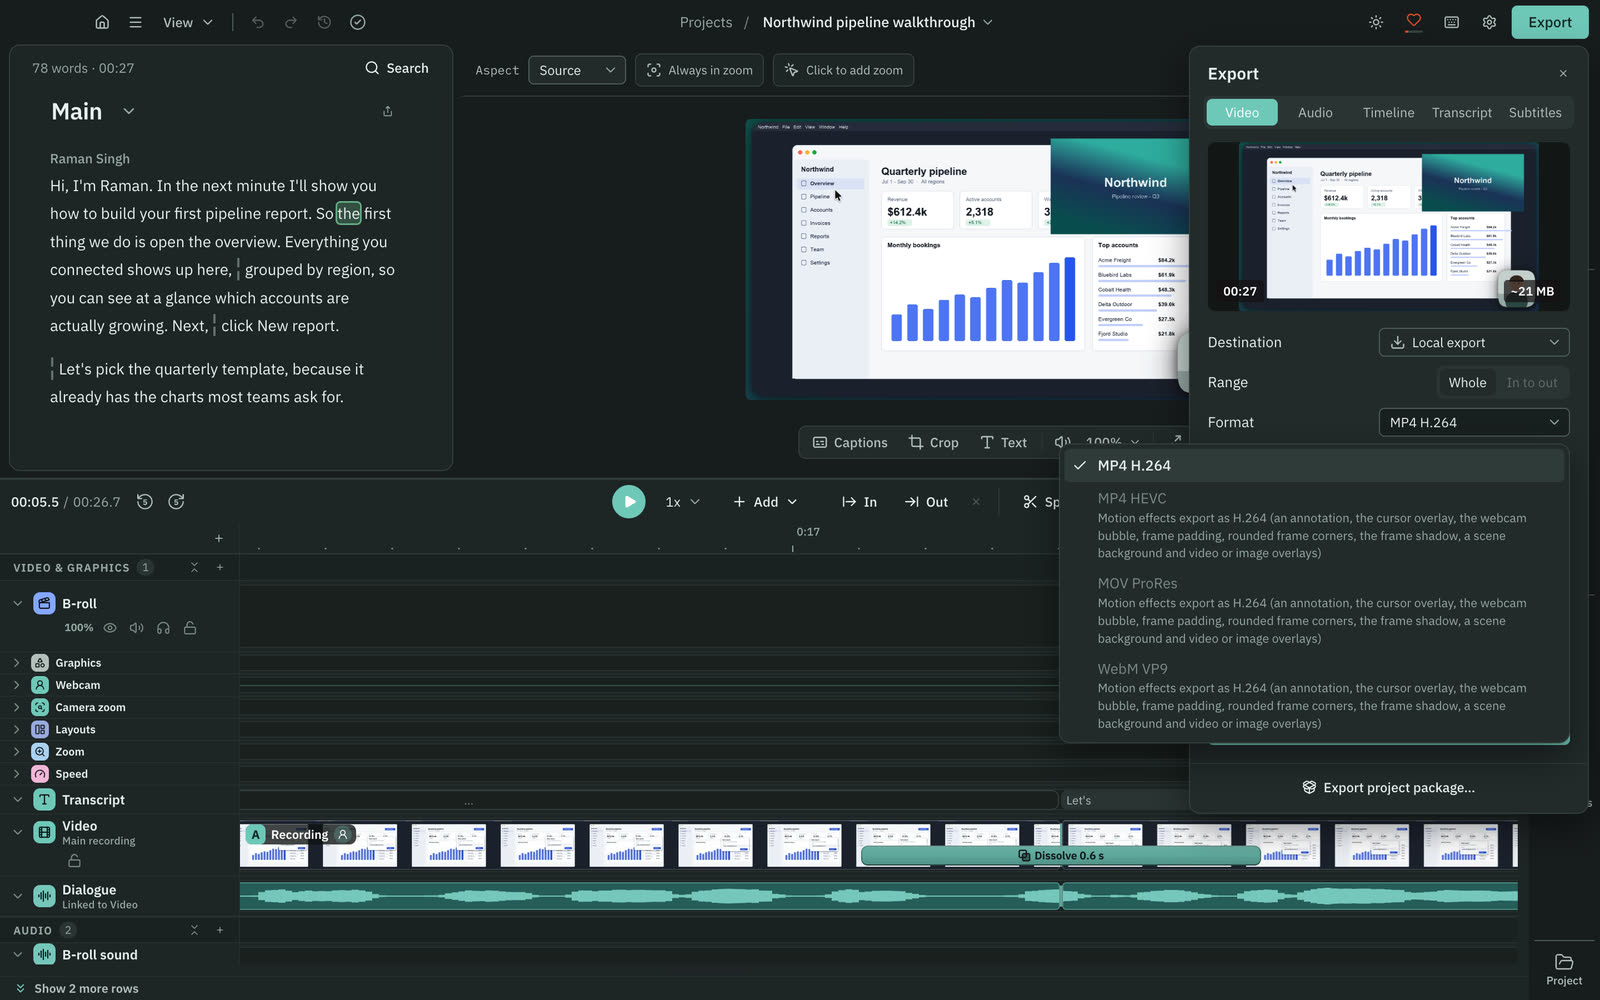Toggle B-roll track visibility eye

tap(110, 628)
